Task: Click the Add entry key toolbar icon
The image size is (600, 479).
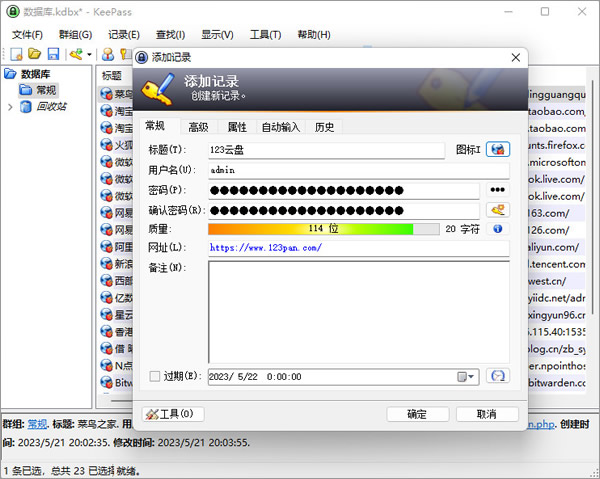Action: tap(77, 54)
